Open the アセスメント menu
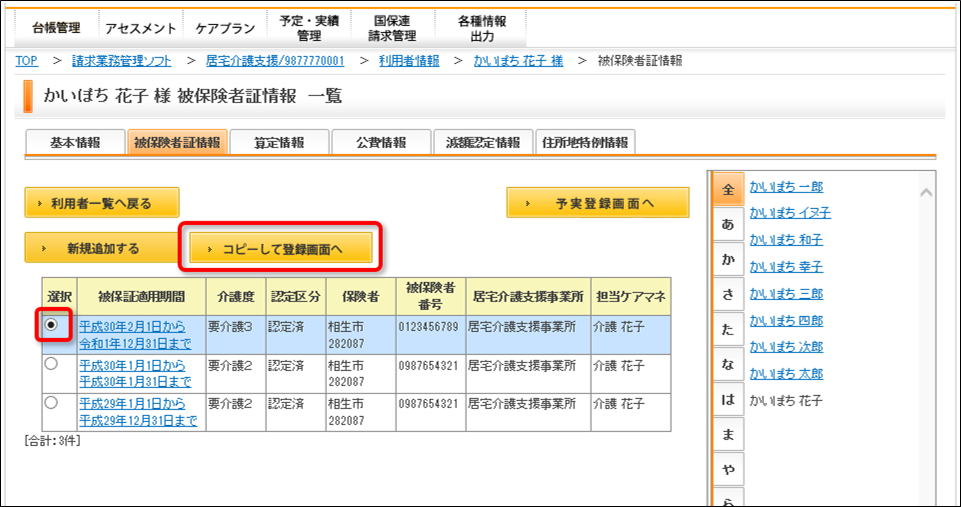The image size is (961, 507). coord(140,28)
